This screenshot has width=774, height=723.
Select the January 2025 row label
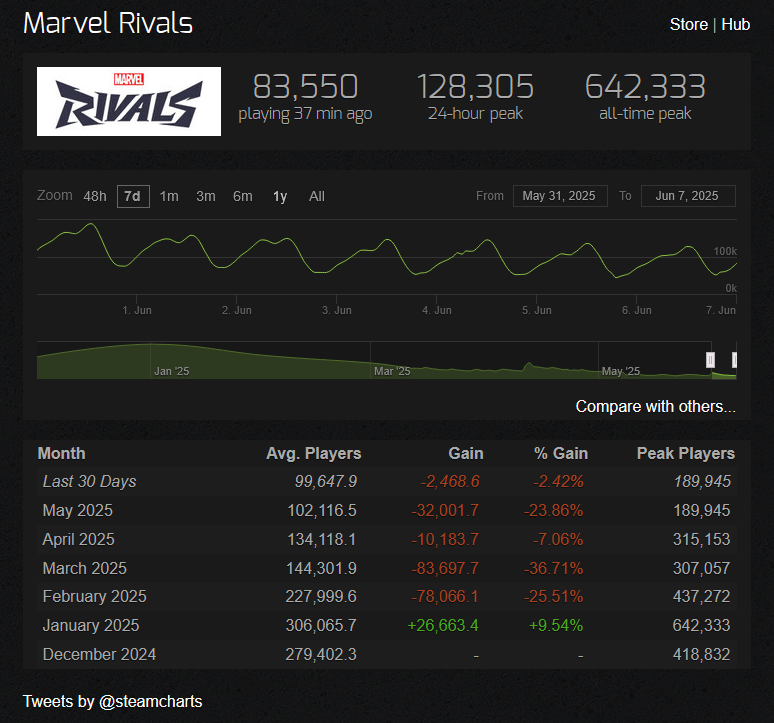(91, 625)
